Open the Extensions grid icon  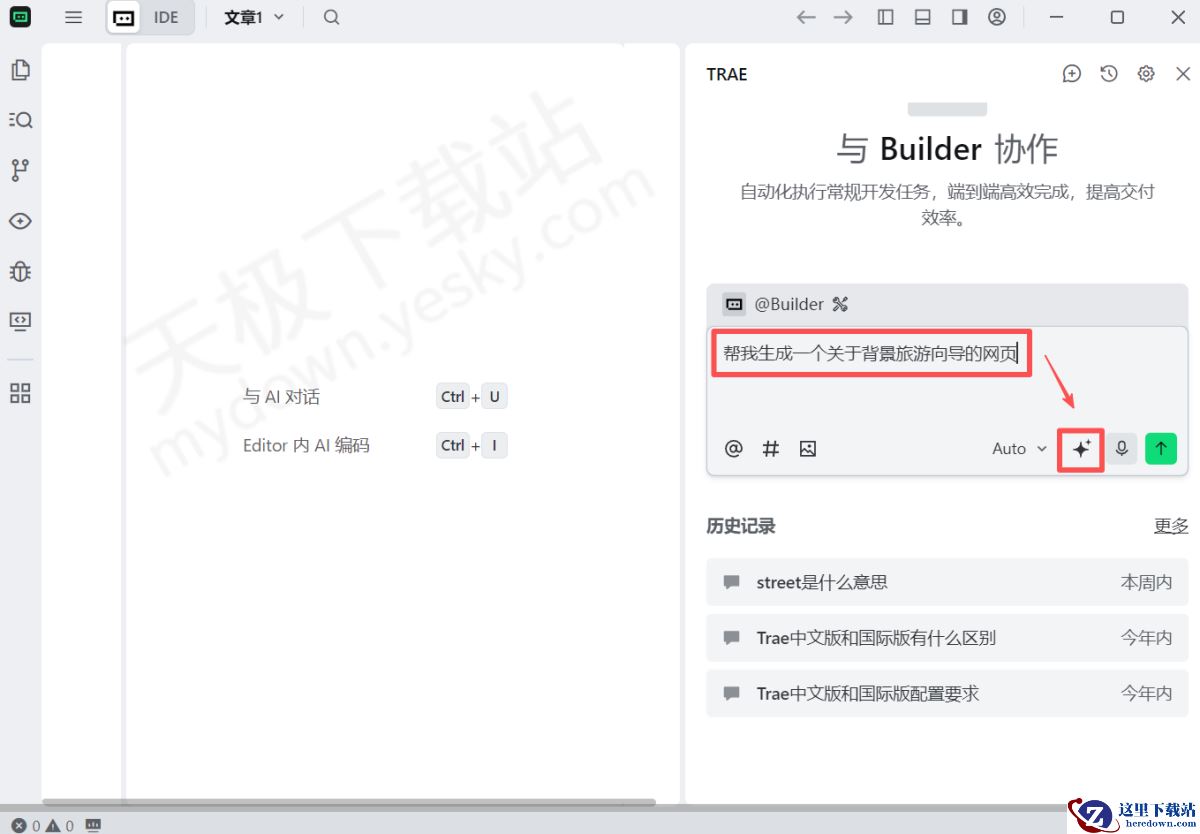click(x=20, y=393)
